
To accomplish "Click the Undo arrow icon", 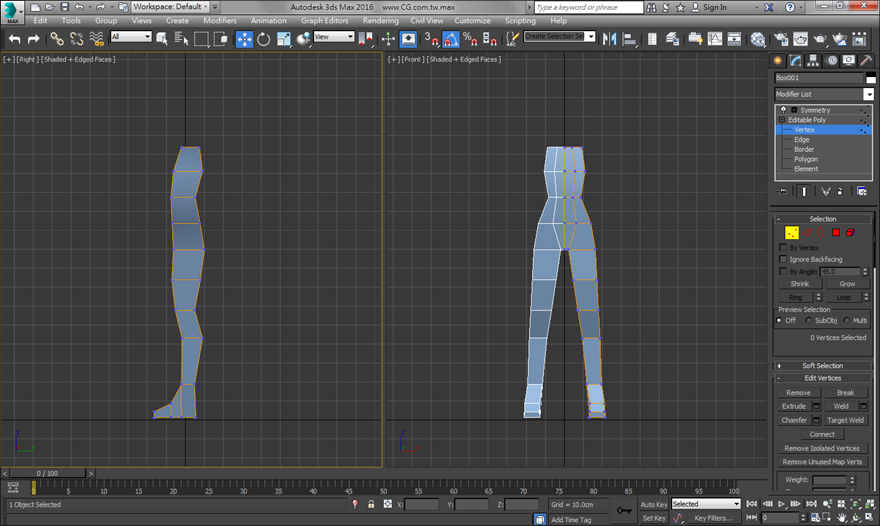I will (14, 39).
